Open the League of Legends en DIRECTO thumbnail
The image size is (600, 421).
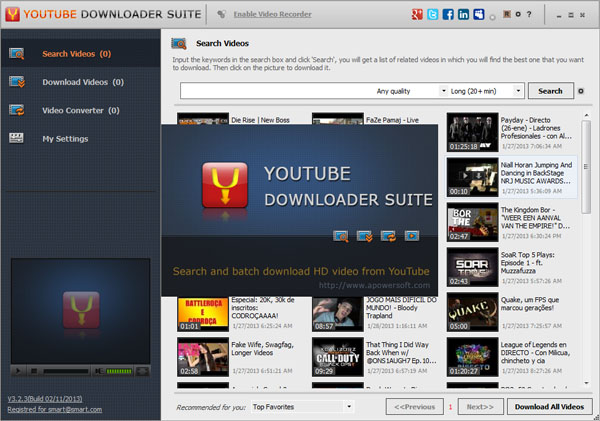pyautogui.click(x=473, y=357)
